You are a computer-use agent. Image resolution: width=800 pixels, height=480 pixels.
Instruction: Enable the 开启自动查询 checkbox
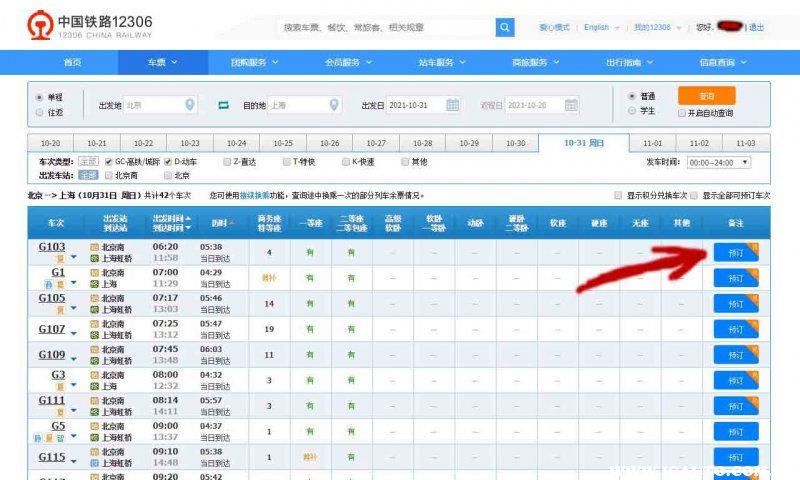click(681, 113)
